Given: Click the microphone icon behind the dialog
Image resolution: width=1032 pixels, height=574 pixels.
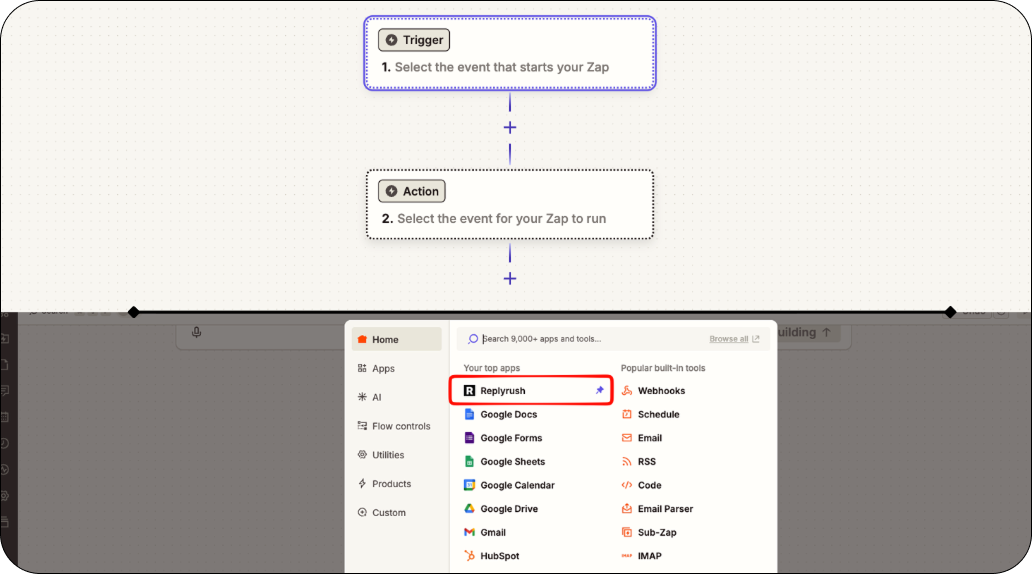Looking at the screenshot, I should [x=196, y=332].
